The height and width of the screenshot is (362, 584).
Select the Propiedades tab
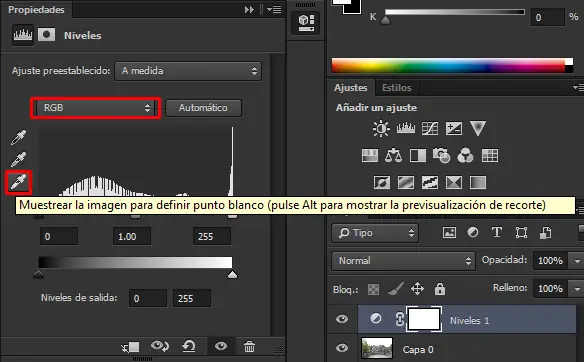point(36,10)
